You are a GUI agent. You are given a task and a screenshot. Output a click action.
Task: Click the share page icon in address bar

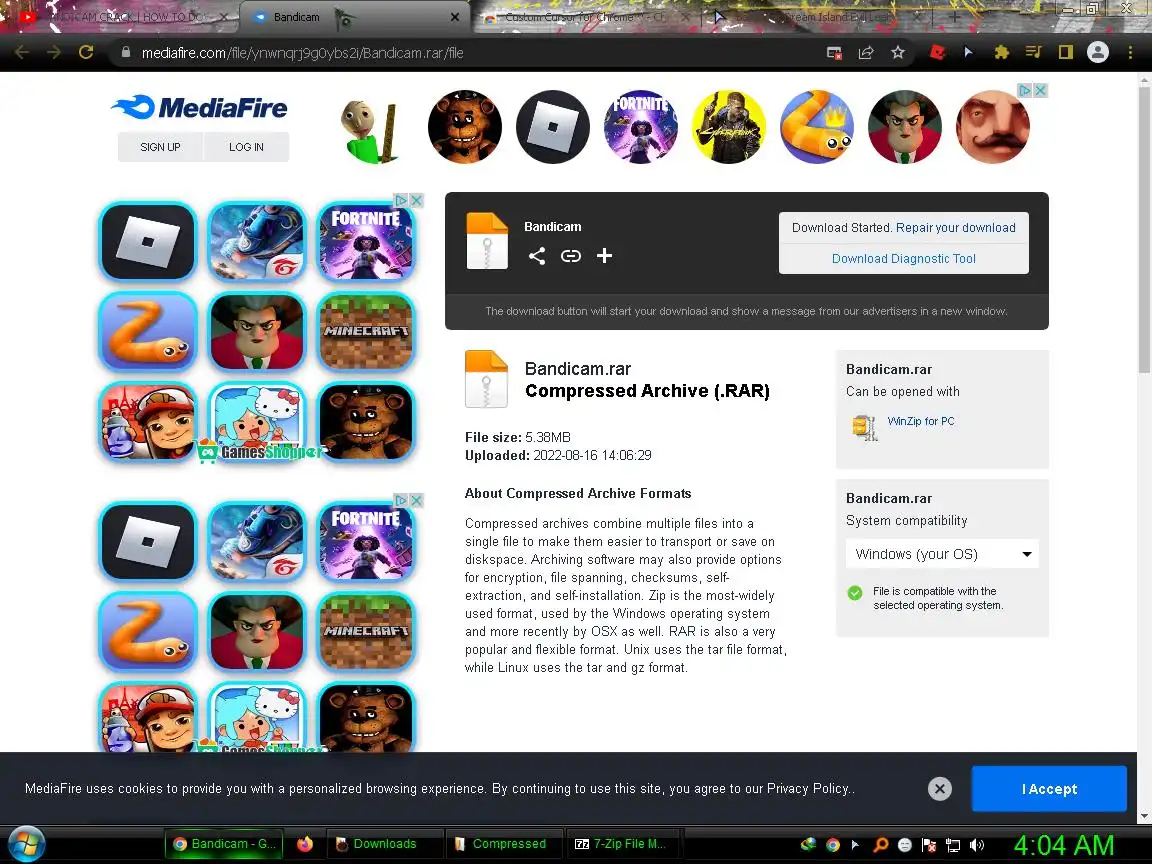pos(866,52)
